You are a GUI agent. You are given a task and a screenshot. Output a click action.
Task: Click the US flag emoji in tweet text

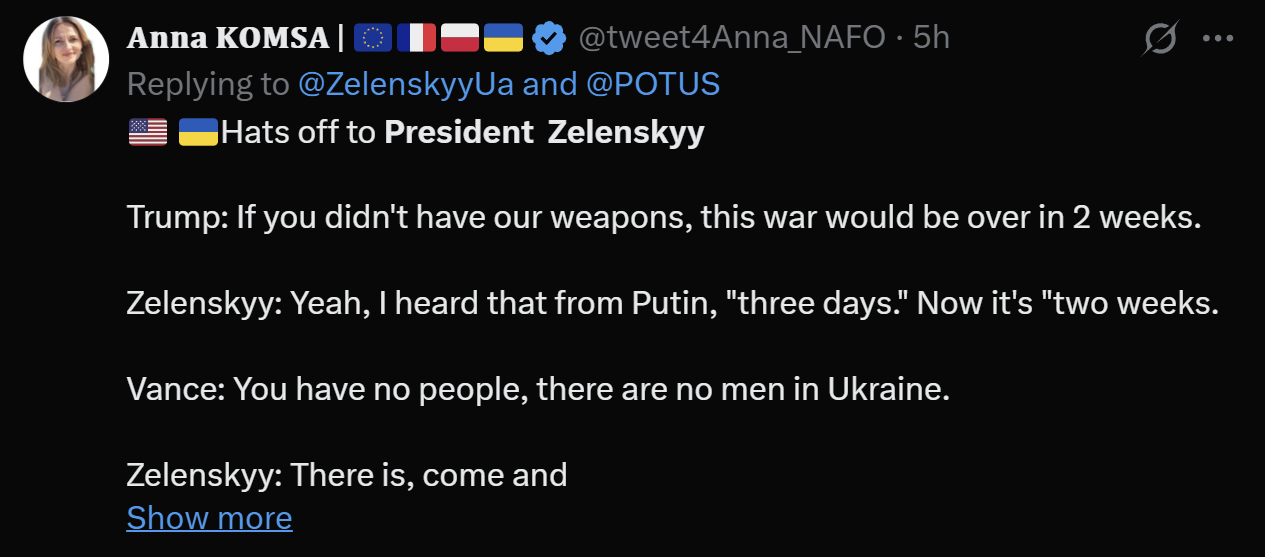tap(148, 132)
